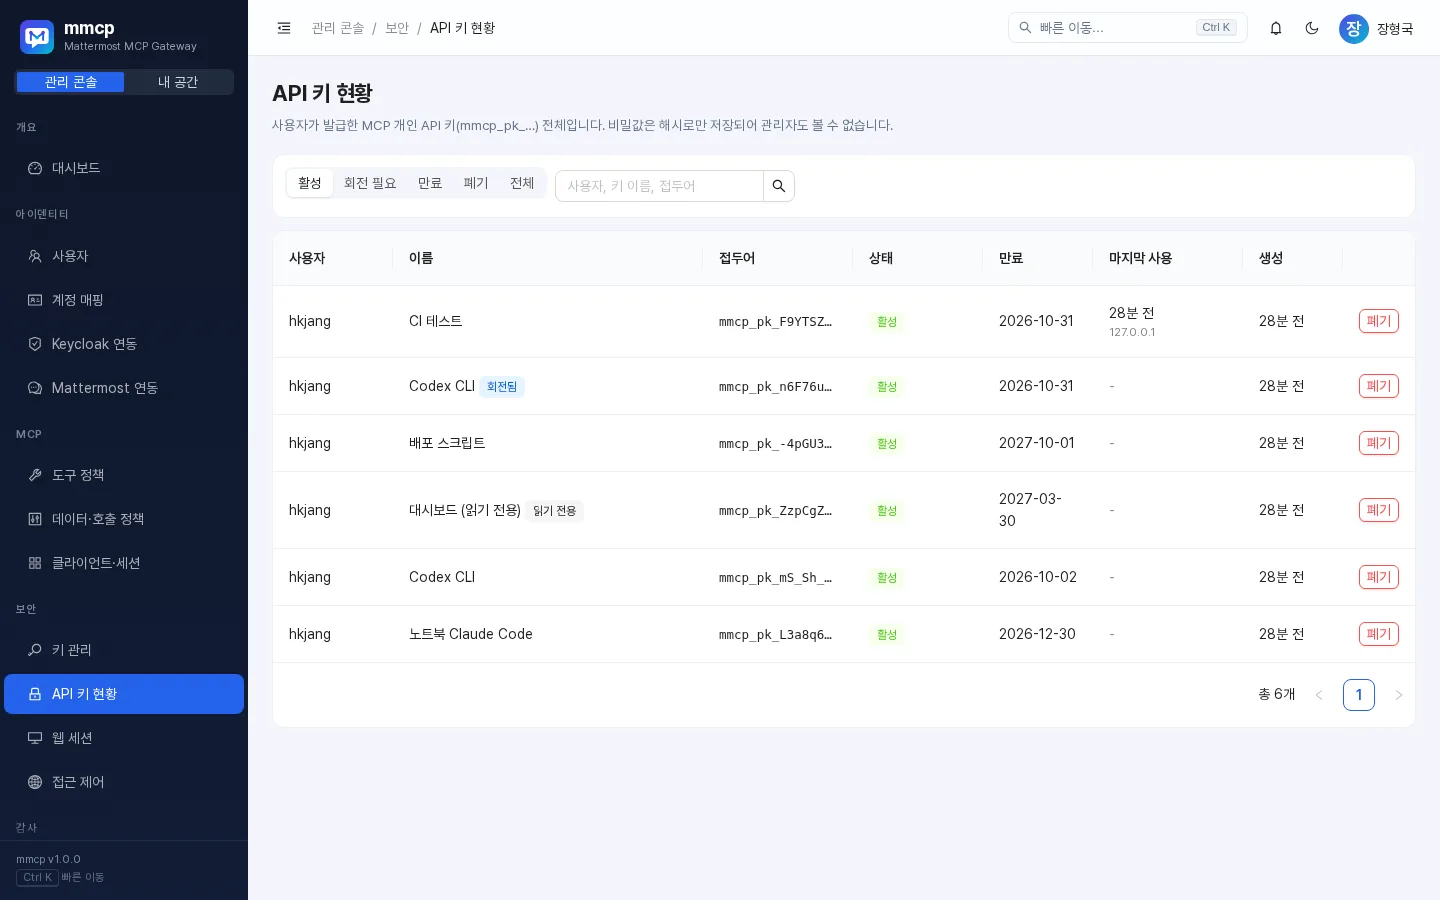Click previous page arrow in pagination
Screen dimensions: 1440x900
[1319, 695]
